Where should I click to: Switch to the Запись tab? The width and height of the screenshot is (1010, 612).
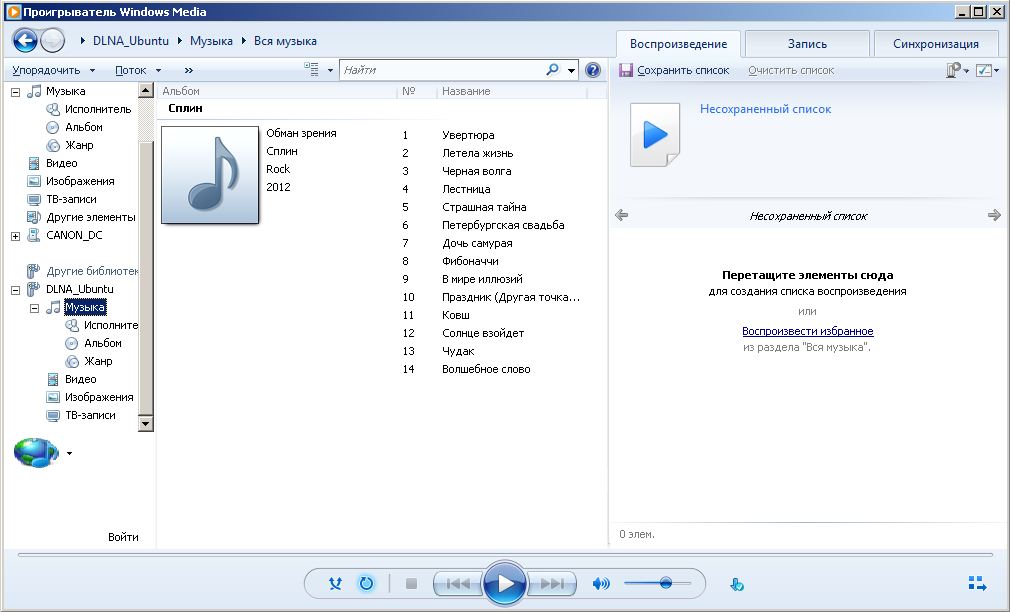click(806, 43)
